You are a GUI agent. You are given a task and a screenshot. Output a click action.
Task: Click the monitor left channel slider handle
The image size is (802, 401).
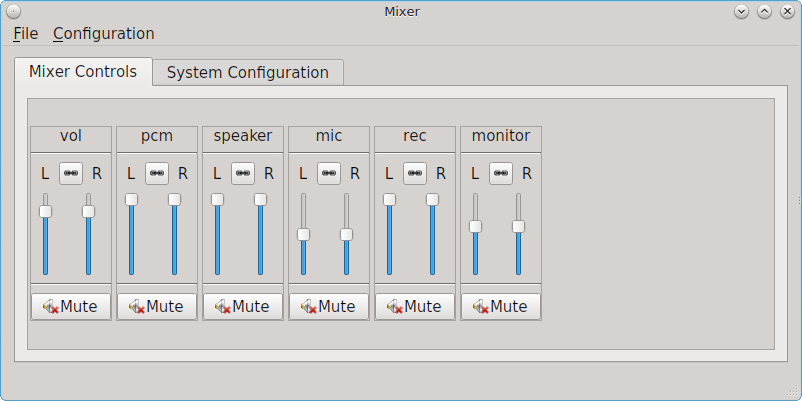(x=475, y=227)
